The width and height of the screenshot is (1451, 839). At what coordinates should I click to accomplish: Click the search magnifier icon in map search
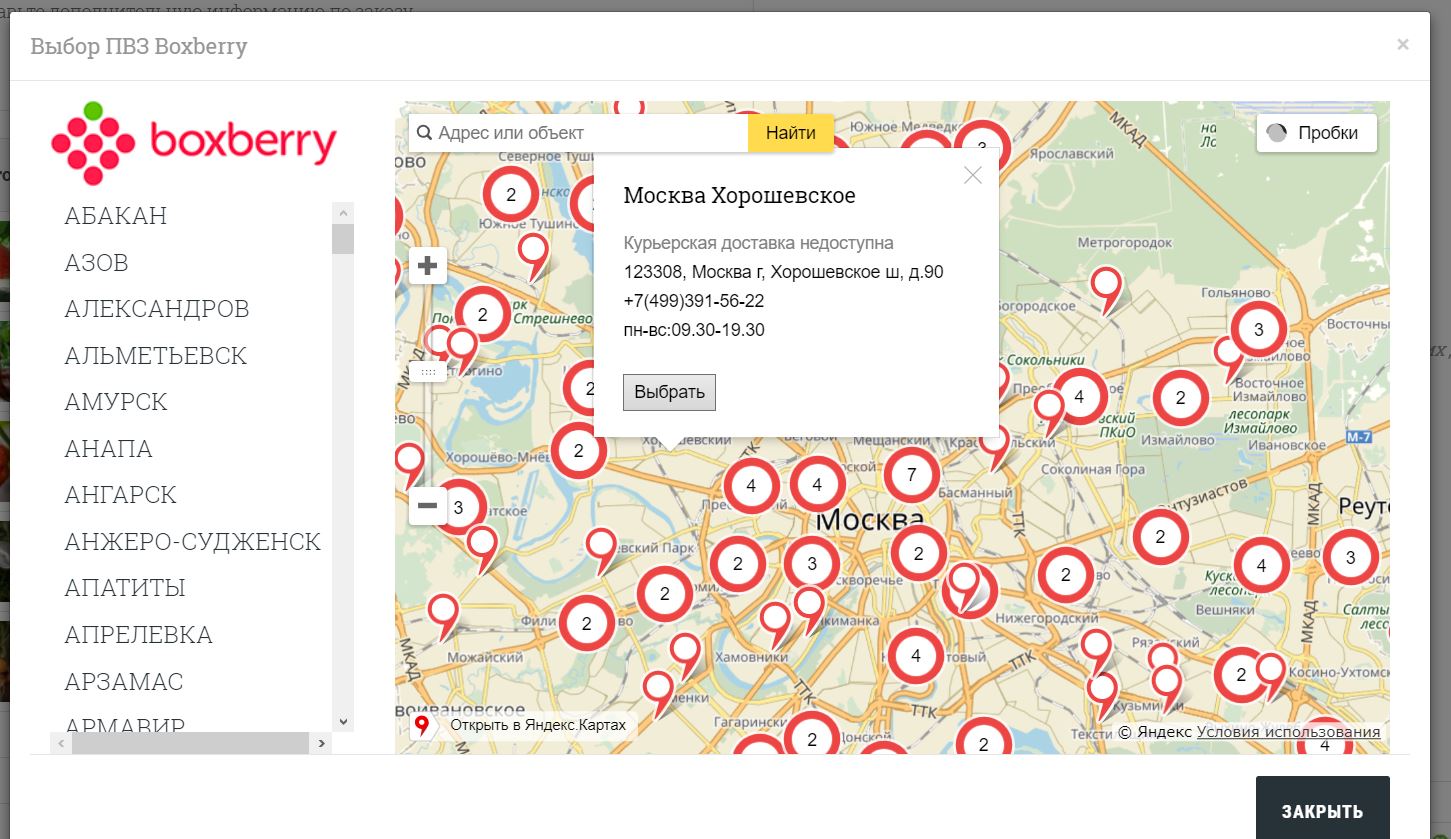(424, 133)
